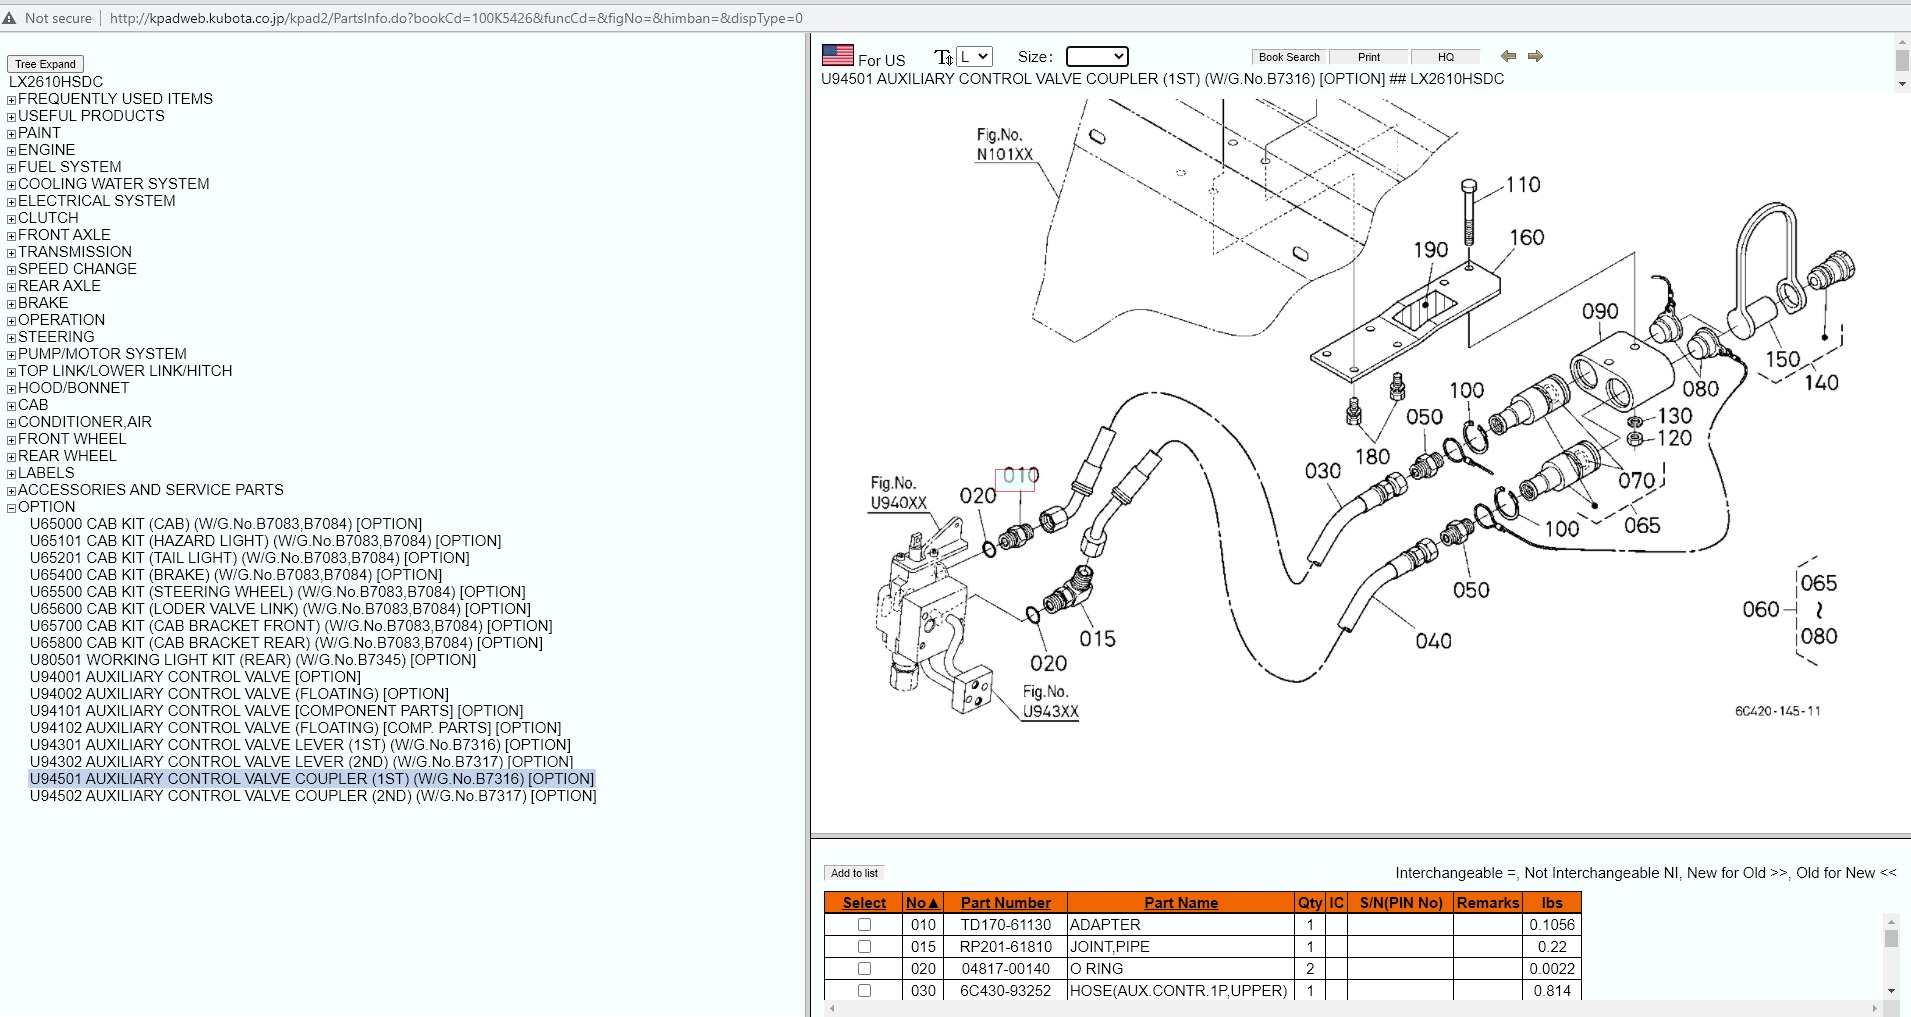Viewport: 1911px width, 1017px height.
Task: Sort table by No column
Action: pyautogui.click(x=922, y=903)
